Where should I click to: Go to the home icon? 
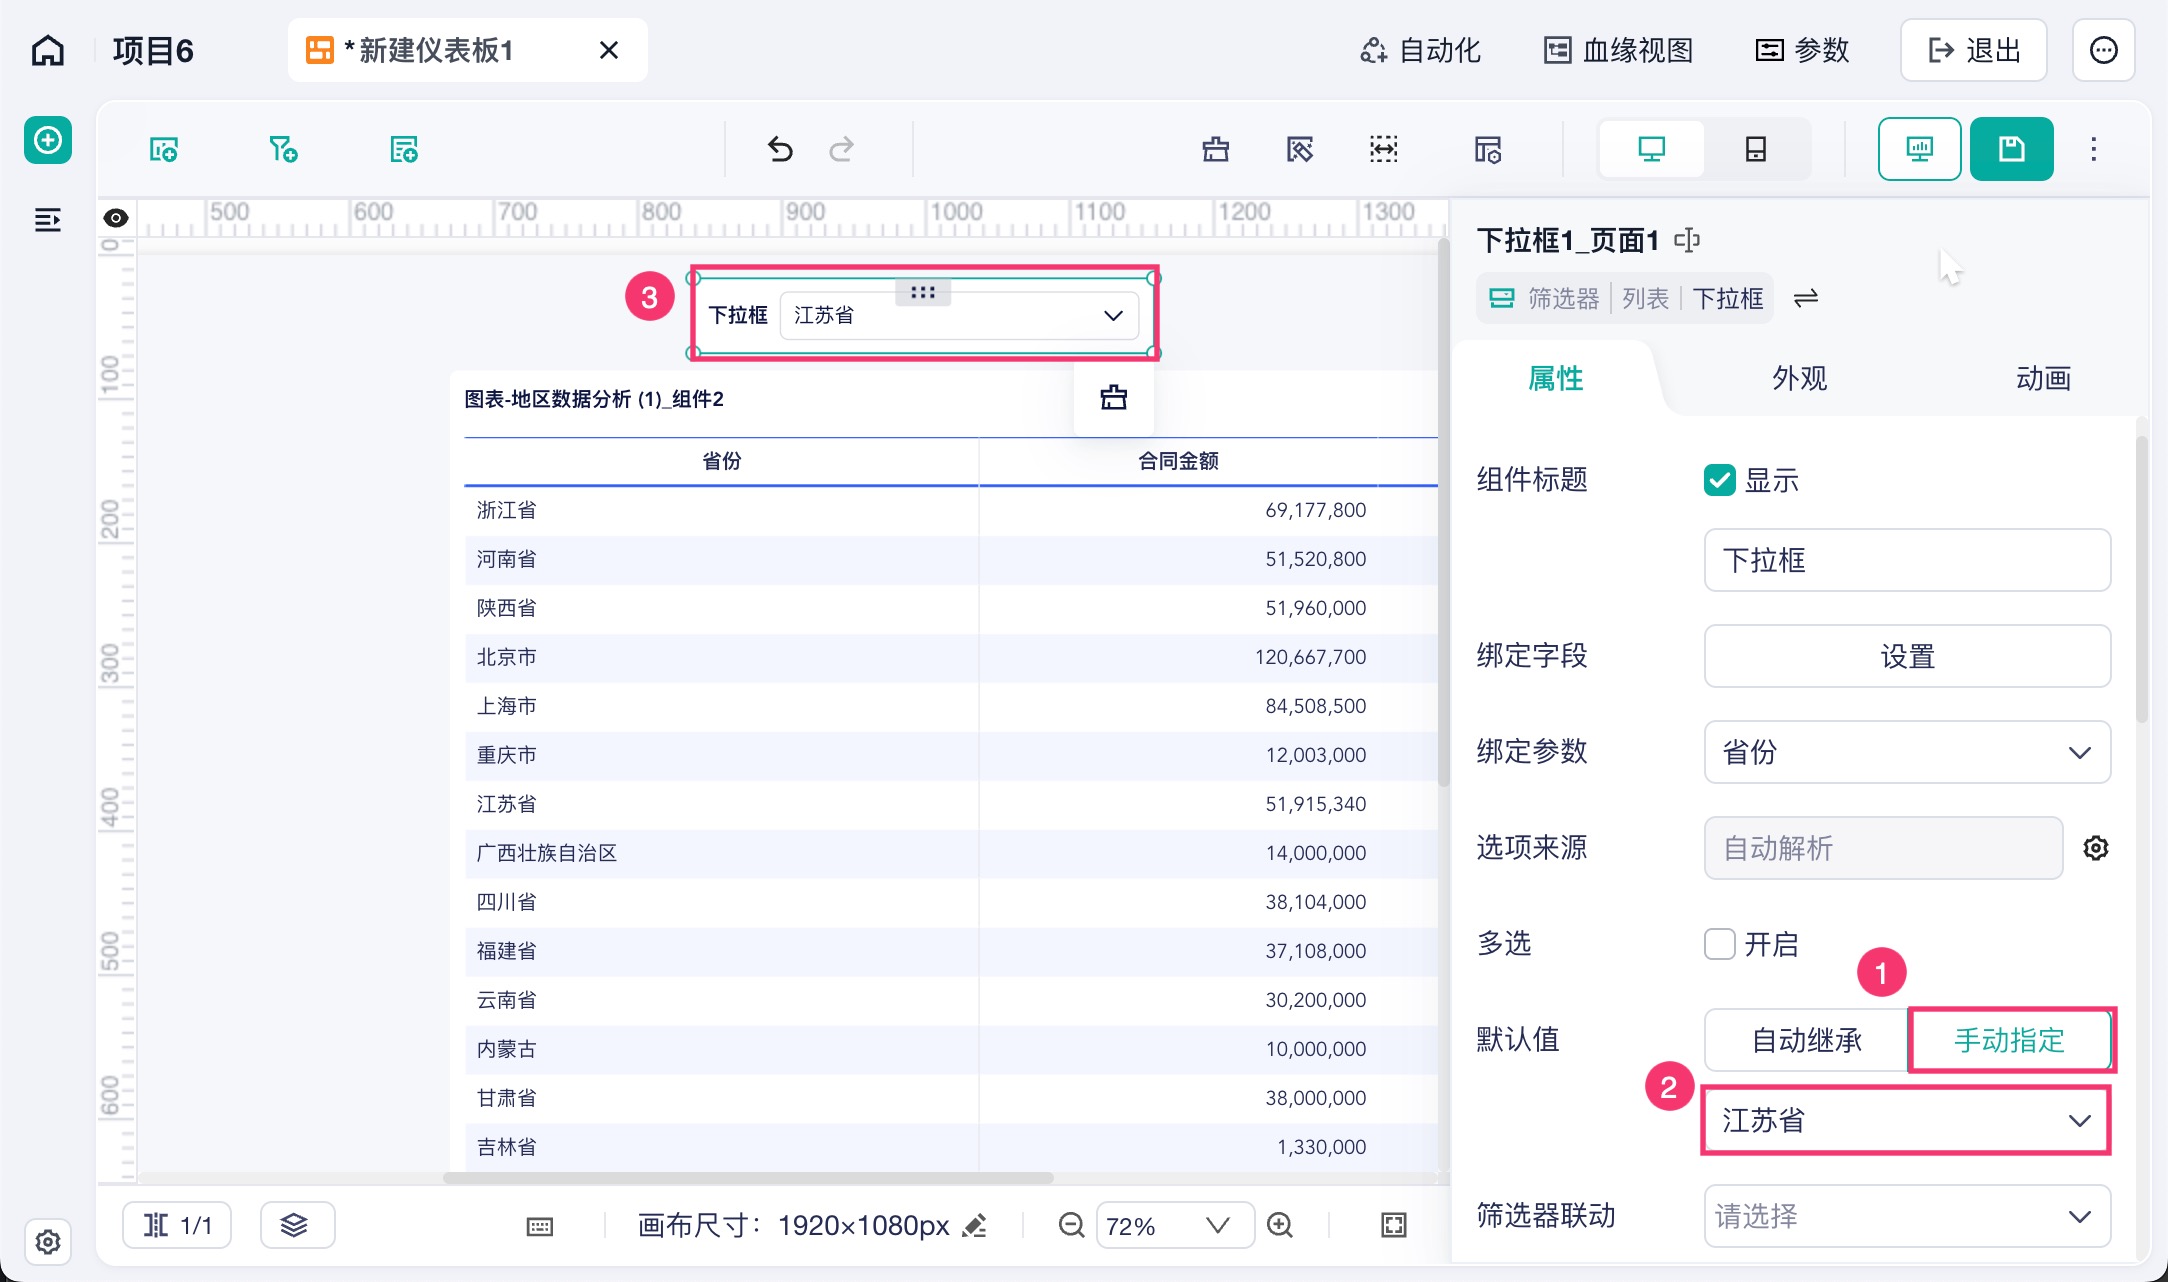pyautogui.click(x=48, y=50)
